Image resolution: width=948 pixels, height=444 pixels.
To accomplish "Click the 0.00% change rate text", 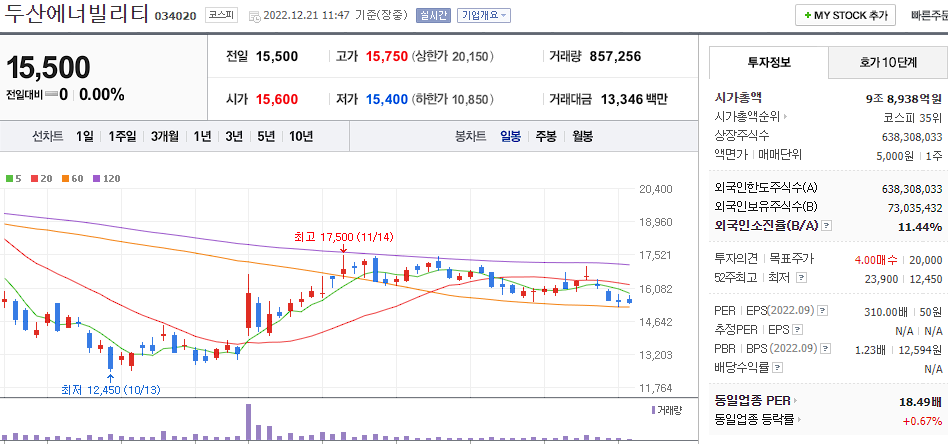I will point(102,94).
